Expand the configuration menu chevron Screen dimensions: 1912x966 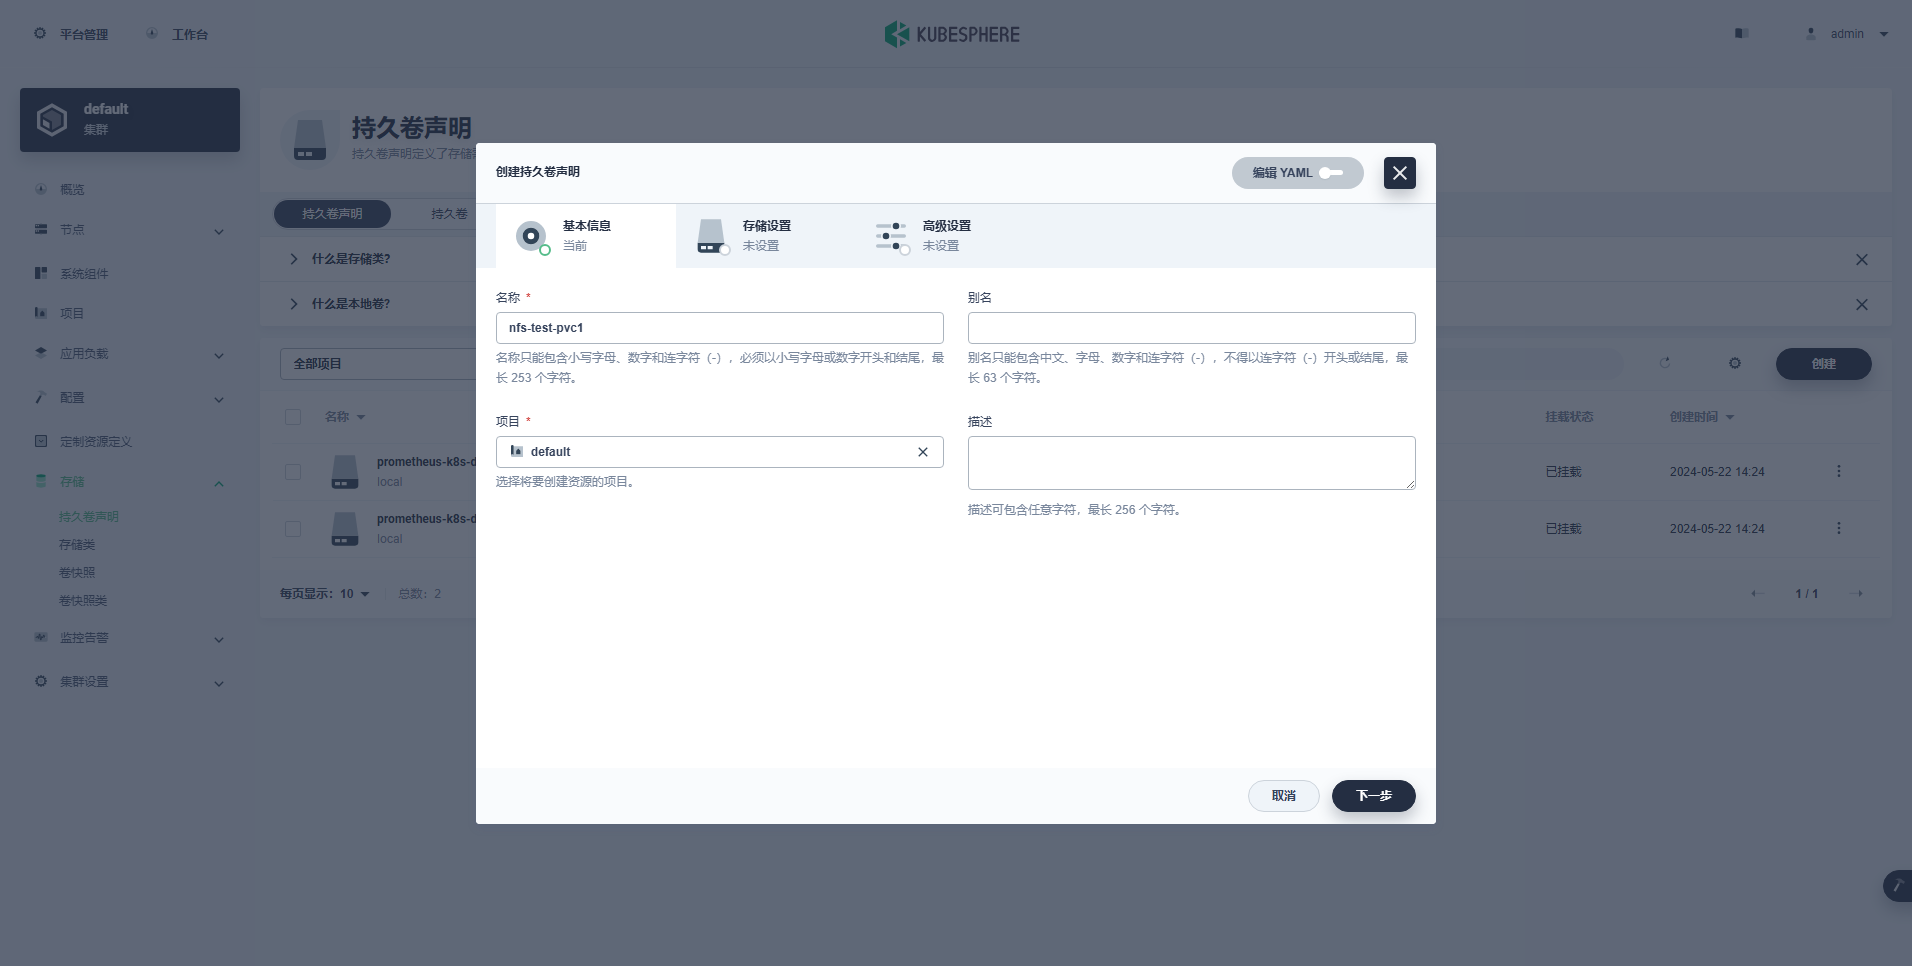(x=219, y=400)
